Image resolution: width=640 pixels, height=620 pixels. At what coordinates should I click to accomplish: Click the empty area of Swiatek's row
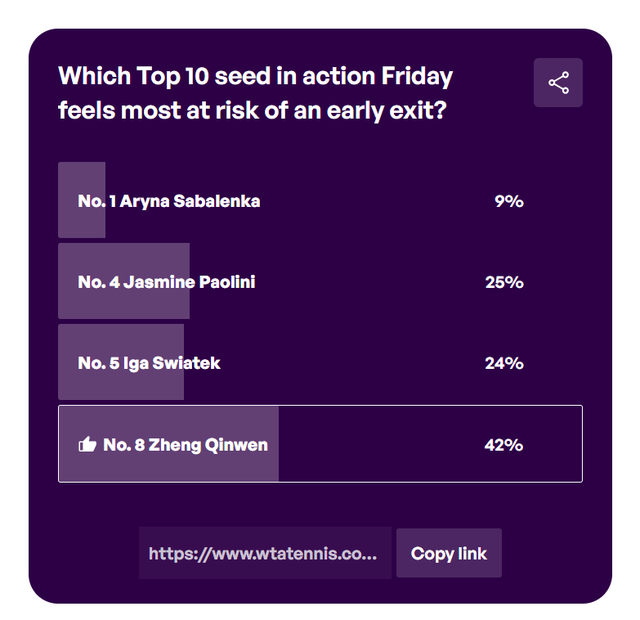pos(350,363)
